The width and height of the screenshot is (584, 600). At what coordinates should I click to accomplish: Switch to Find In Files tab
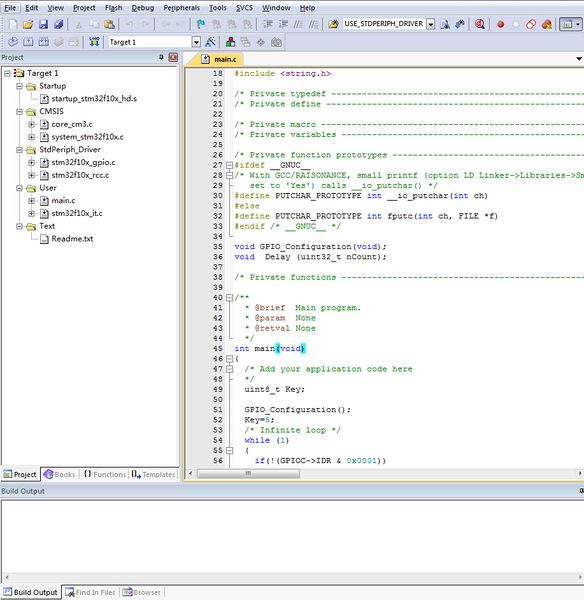coord(90,592)
